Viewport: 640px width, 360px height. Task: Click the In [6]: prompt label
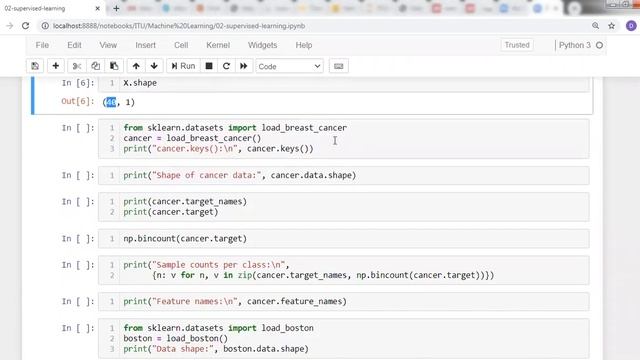pos(78,83)
